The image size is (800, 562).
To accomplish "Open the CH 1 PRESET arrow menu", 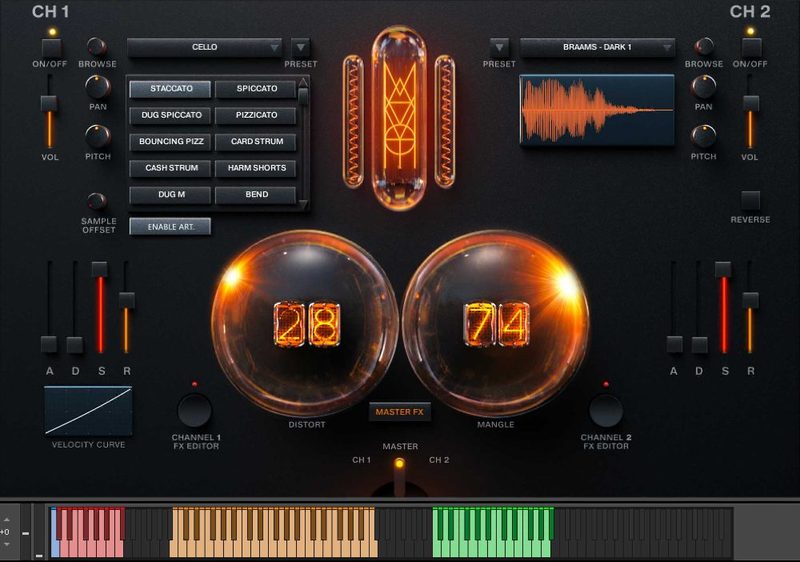I will click(x=301, y=47).
